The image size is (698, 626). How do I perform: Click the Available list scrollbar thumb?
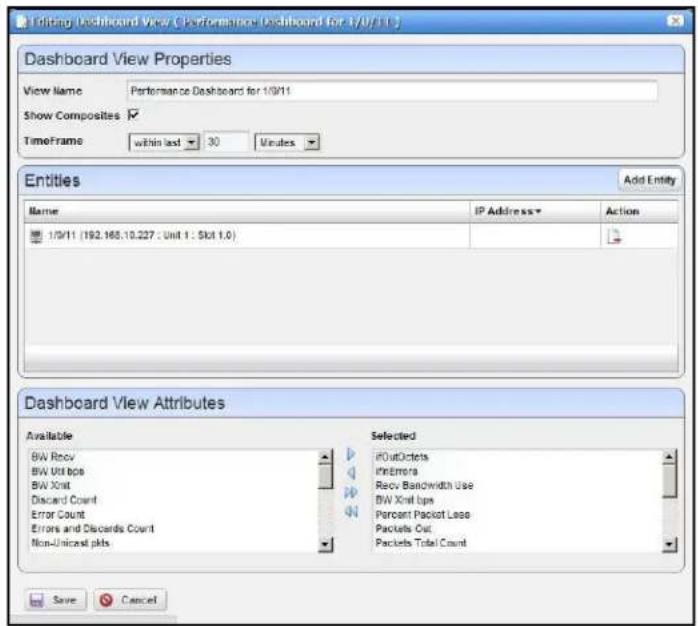pyautogui.click(x=325, y=476)
